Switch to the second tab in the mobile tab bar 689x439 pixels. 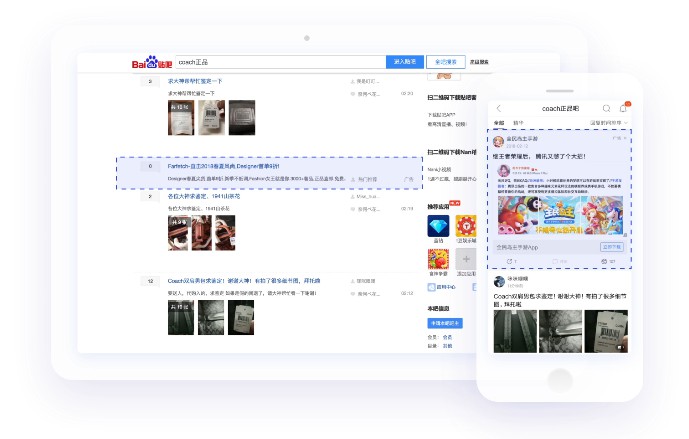(x=518, y=122)
